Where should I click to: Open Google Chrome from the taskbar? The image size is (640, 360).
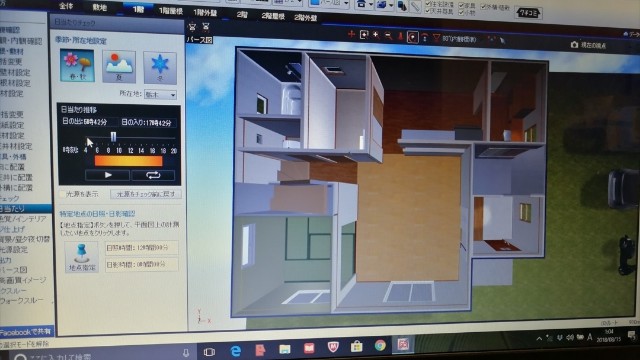pos(380,345)
